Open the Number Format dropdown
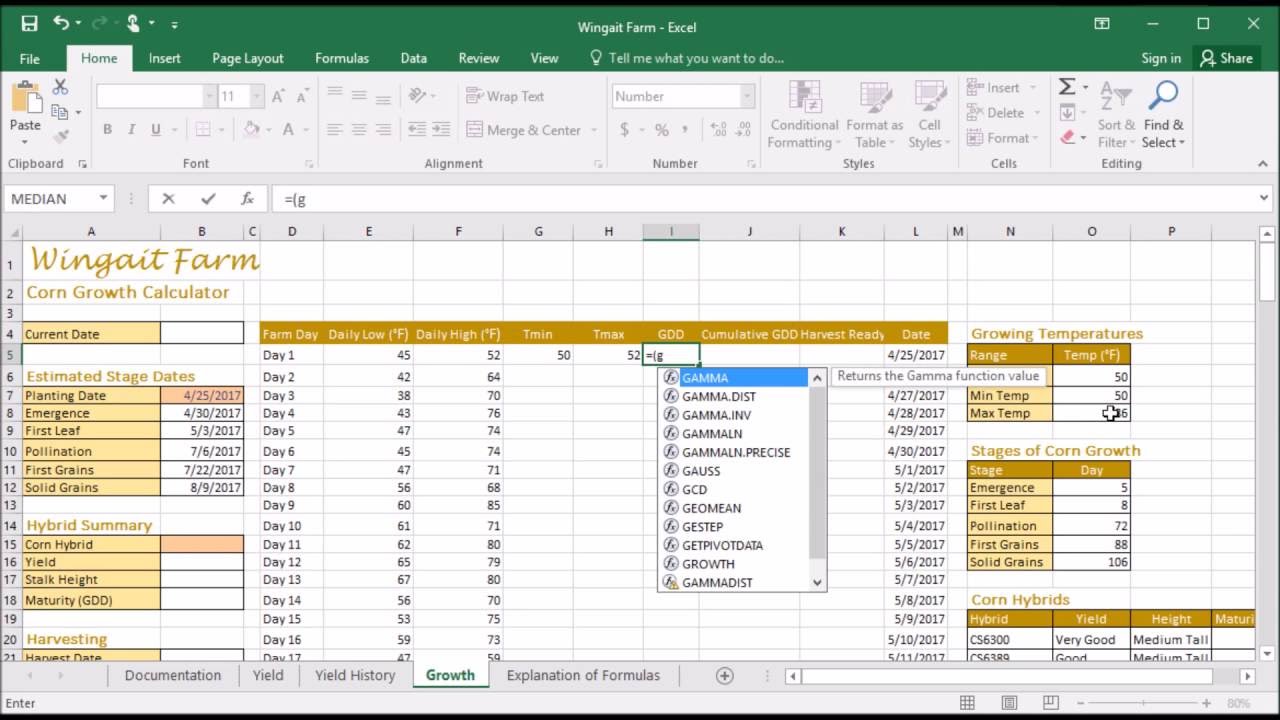The image size is (1280, 720). click(747, 96)
